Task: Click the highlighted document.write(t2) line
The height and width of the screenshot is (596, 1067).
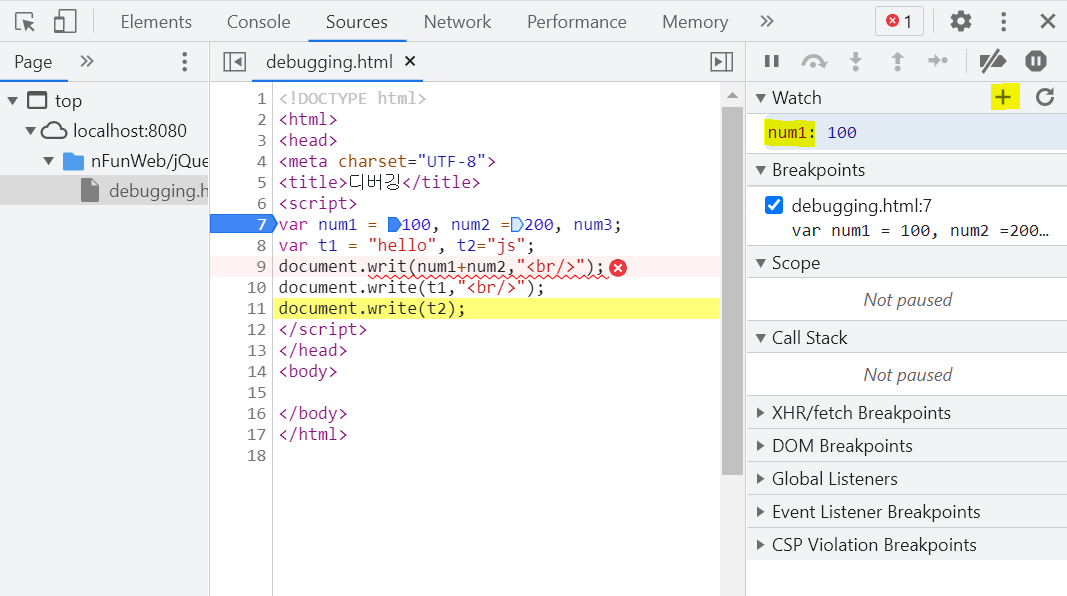Action: [495, 308]
